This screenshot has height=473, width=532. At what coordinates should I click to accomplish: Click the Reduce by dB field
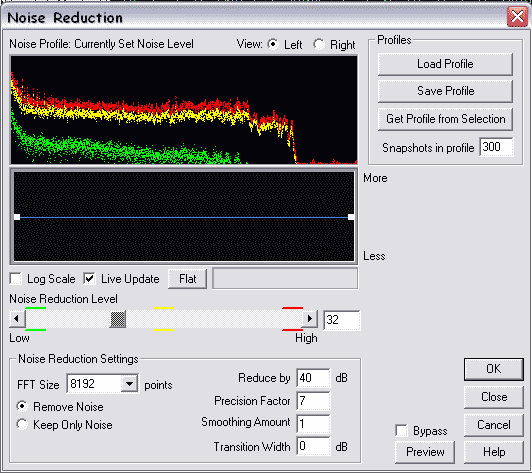click(313, 378)
